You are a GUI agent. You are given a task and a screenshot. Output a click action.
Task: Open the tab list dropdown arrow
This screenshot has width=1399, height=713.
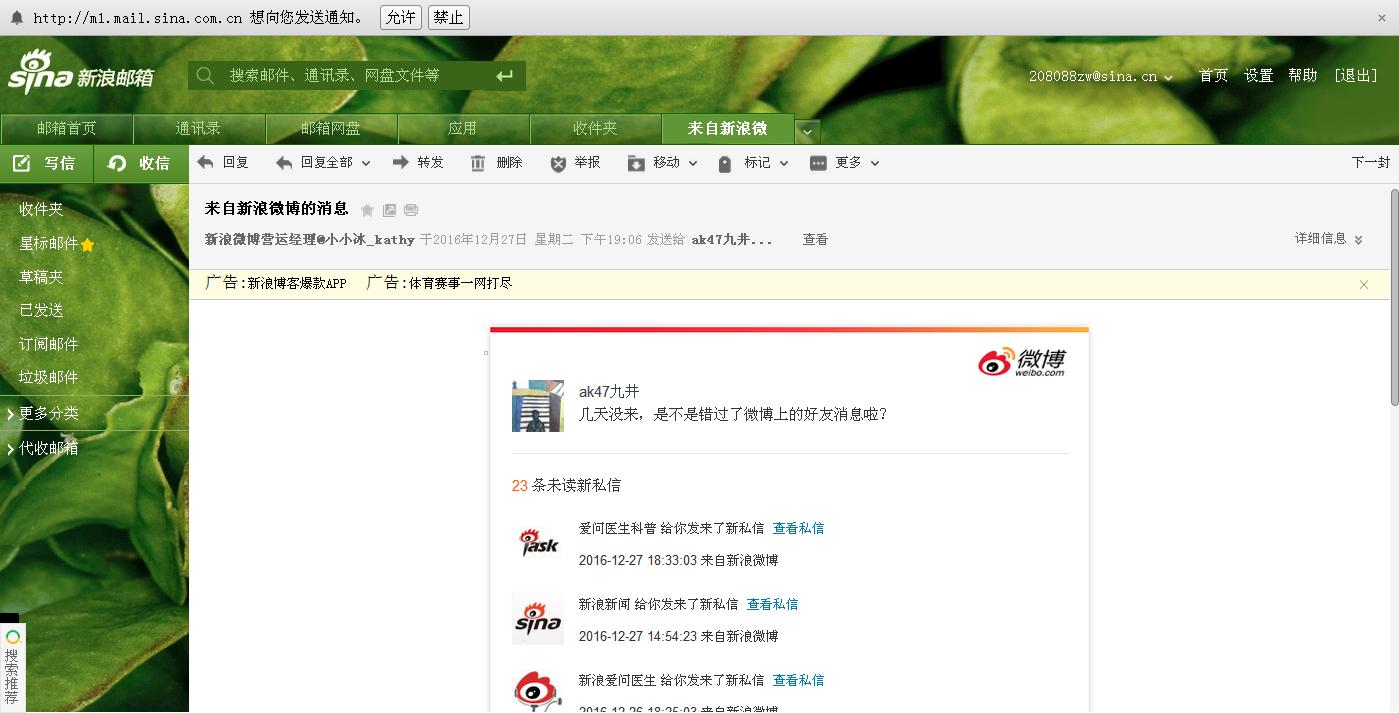[x=808, y=131]
